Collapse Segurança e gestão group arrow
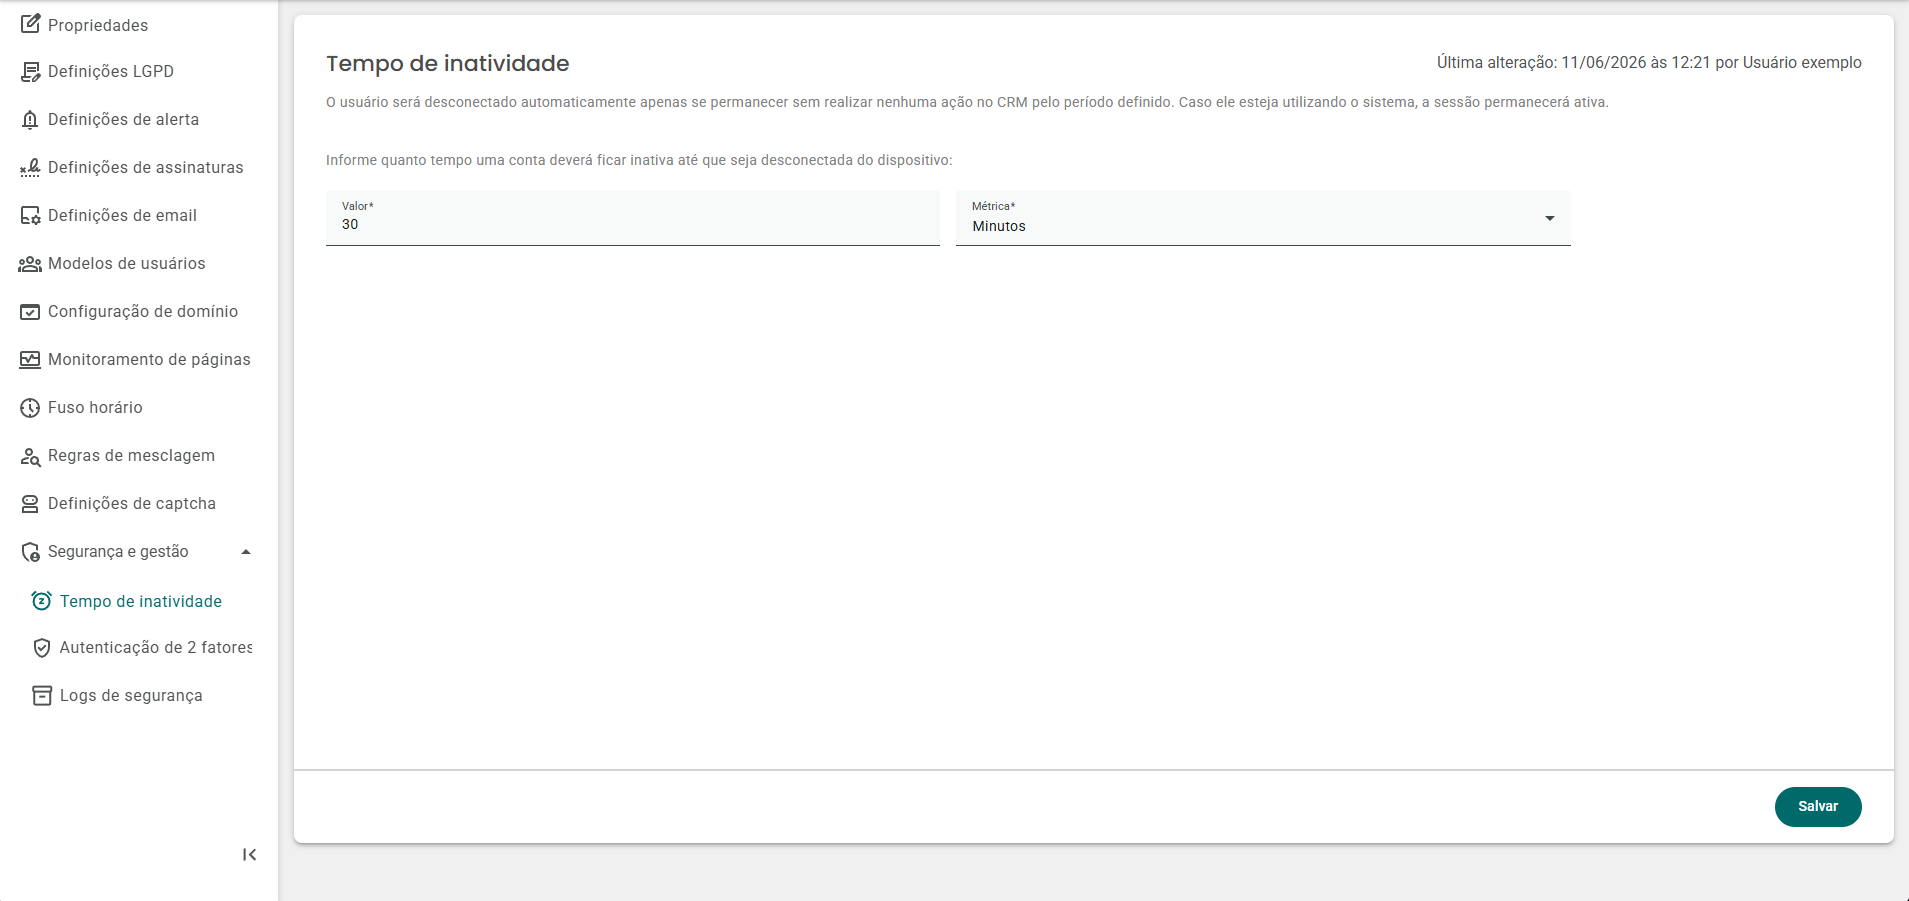Screen dimensions: 1909x901 click(x=246, y=552)
